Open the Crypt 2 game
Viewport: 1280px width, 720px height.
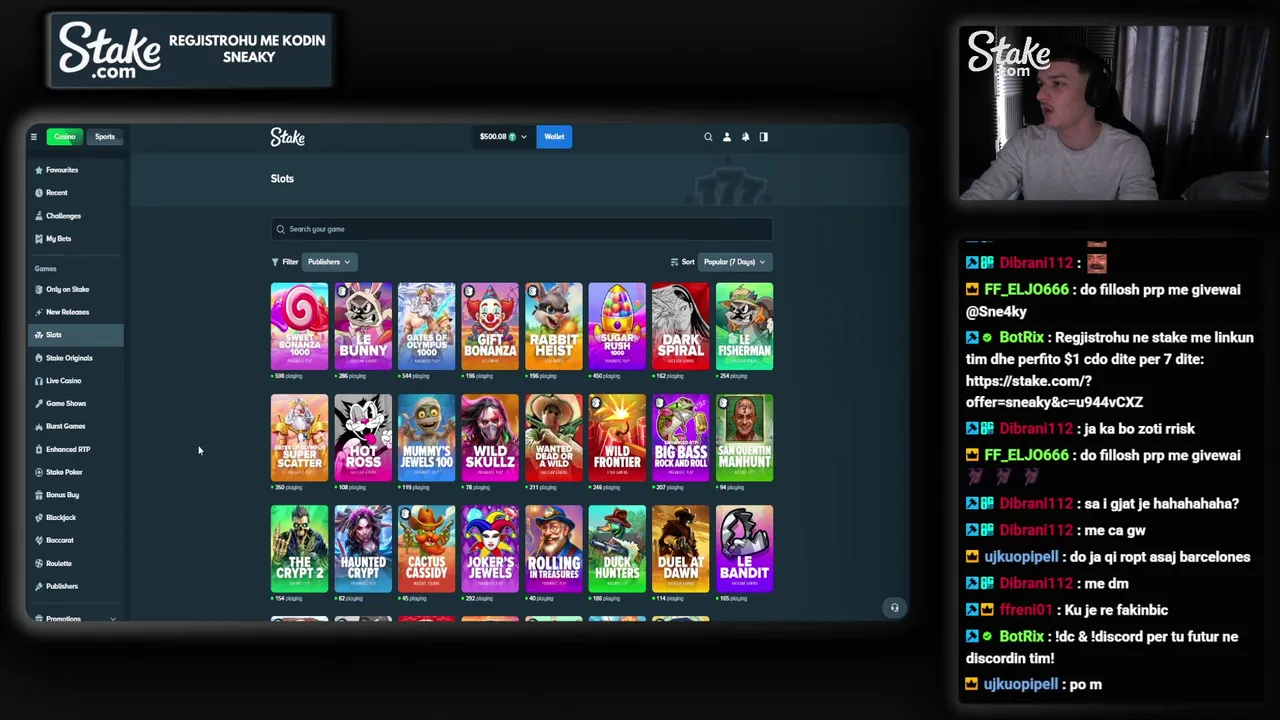point(299,549)
